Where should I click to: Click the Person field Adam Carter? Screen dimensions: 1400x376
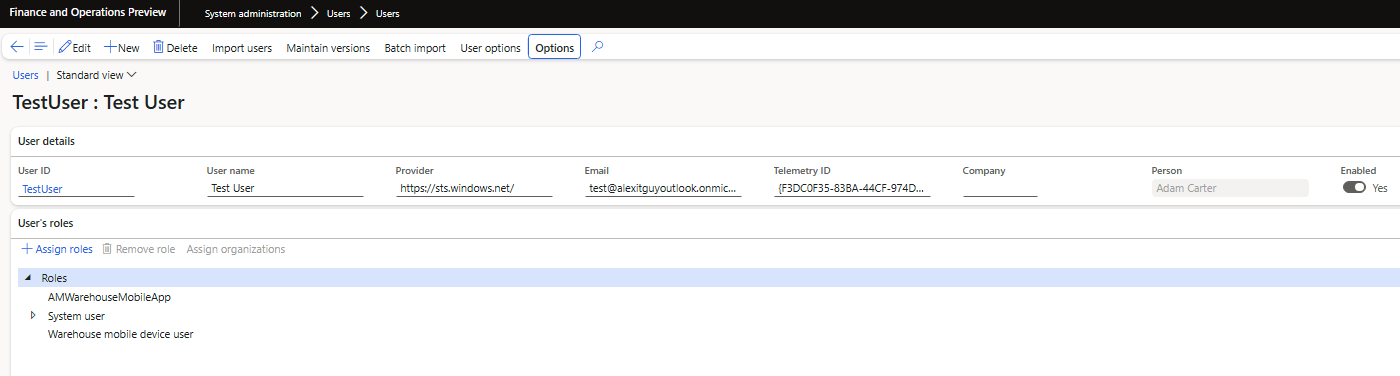pyautogui.click(x=1230, y=188)
